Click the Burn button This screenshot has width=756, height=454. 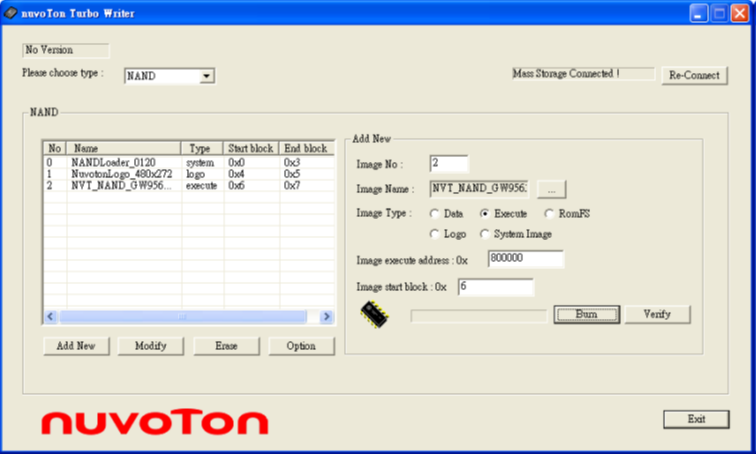[586, 314]
